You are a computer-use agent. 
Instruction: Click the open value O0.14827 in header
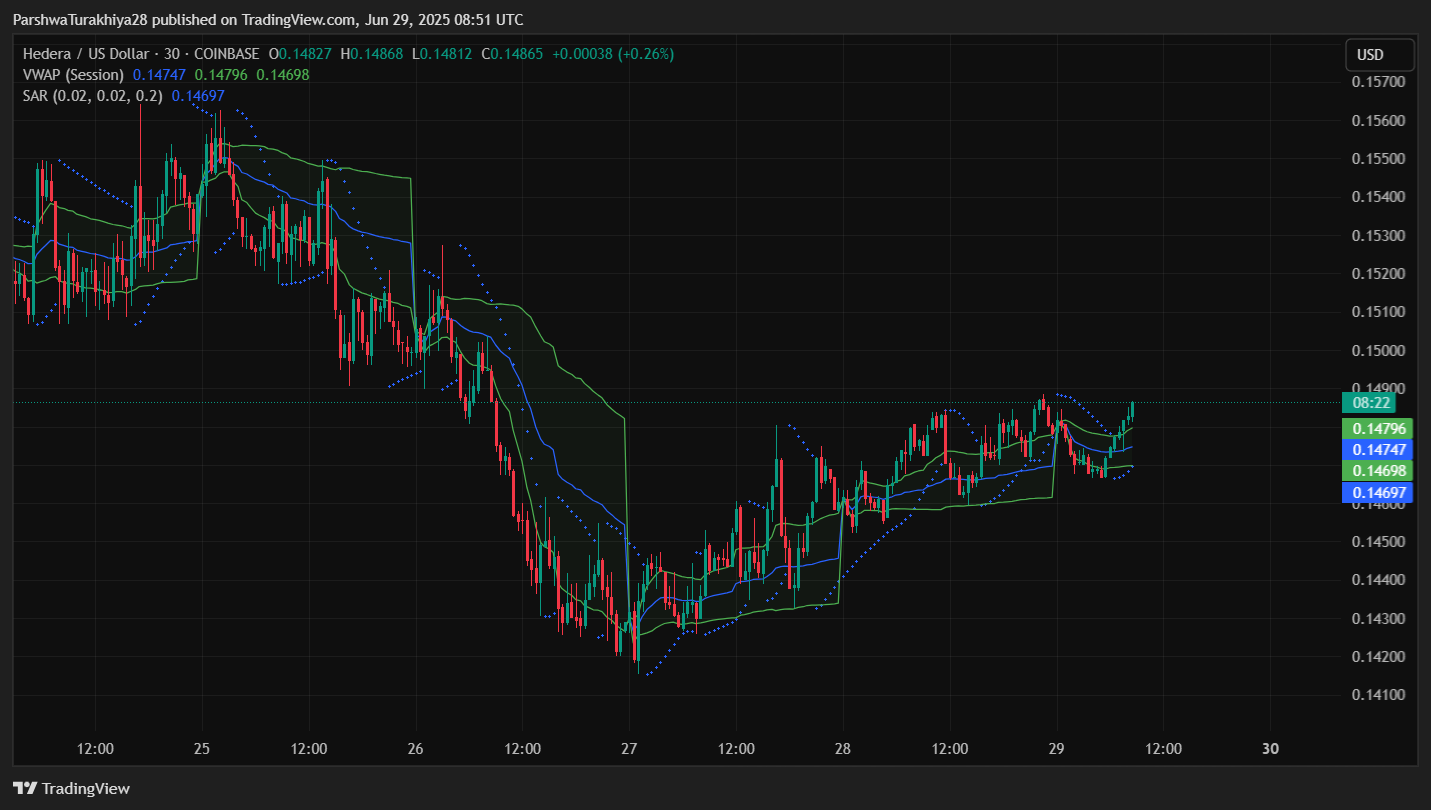(x=301, y=54)
